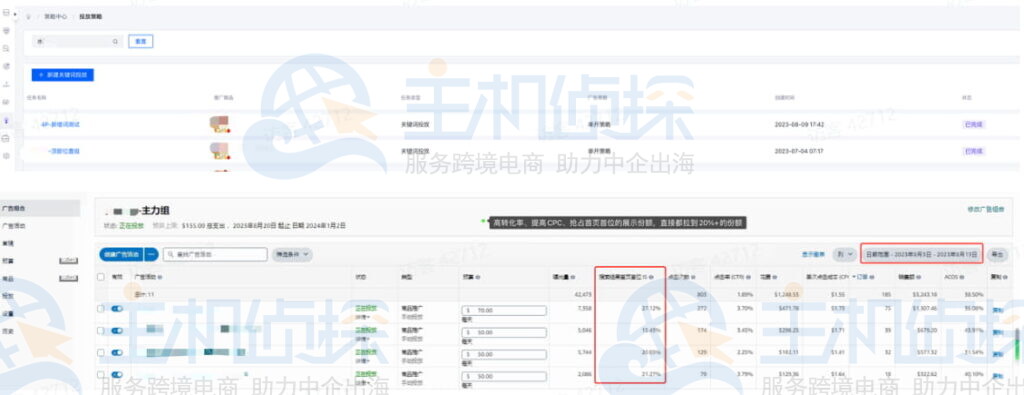Click the 创建广告活动 button

pyautogui.click(x=121, y=255)
